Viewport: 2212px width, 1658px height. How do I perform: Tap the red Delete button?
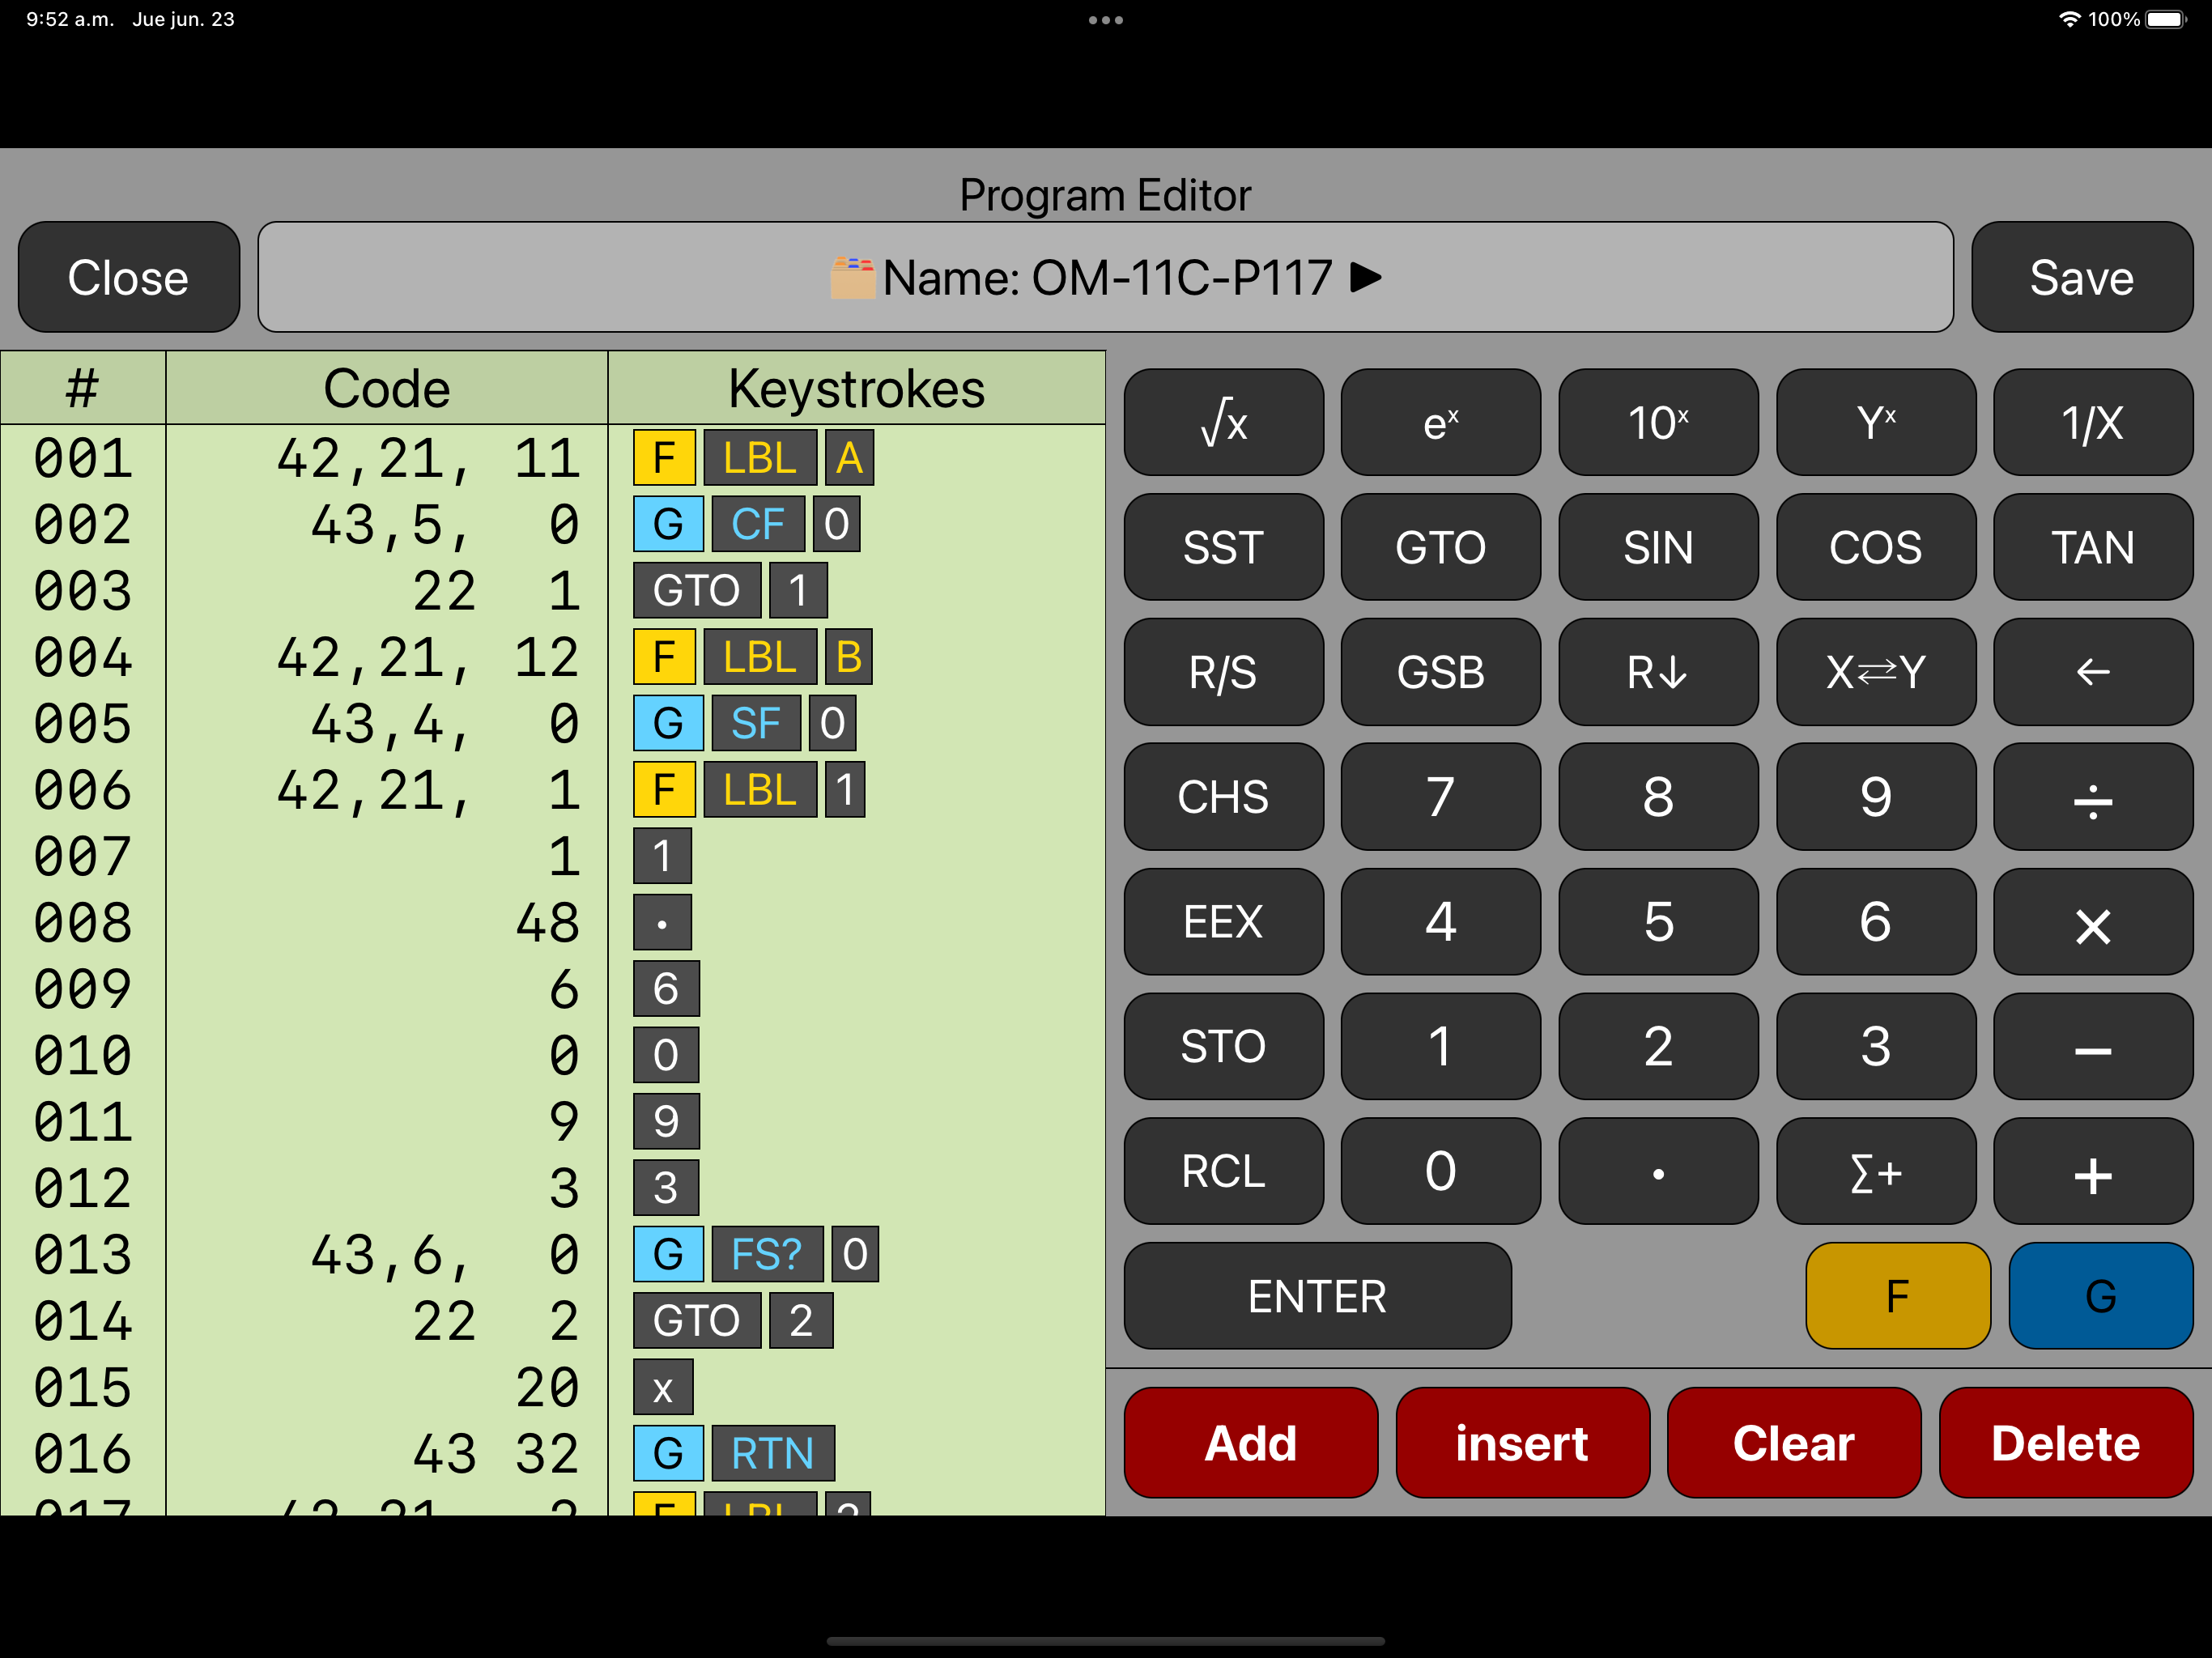[x=2066, y=1442]
